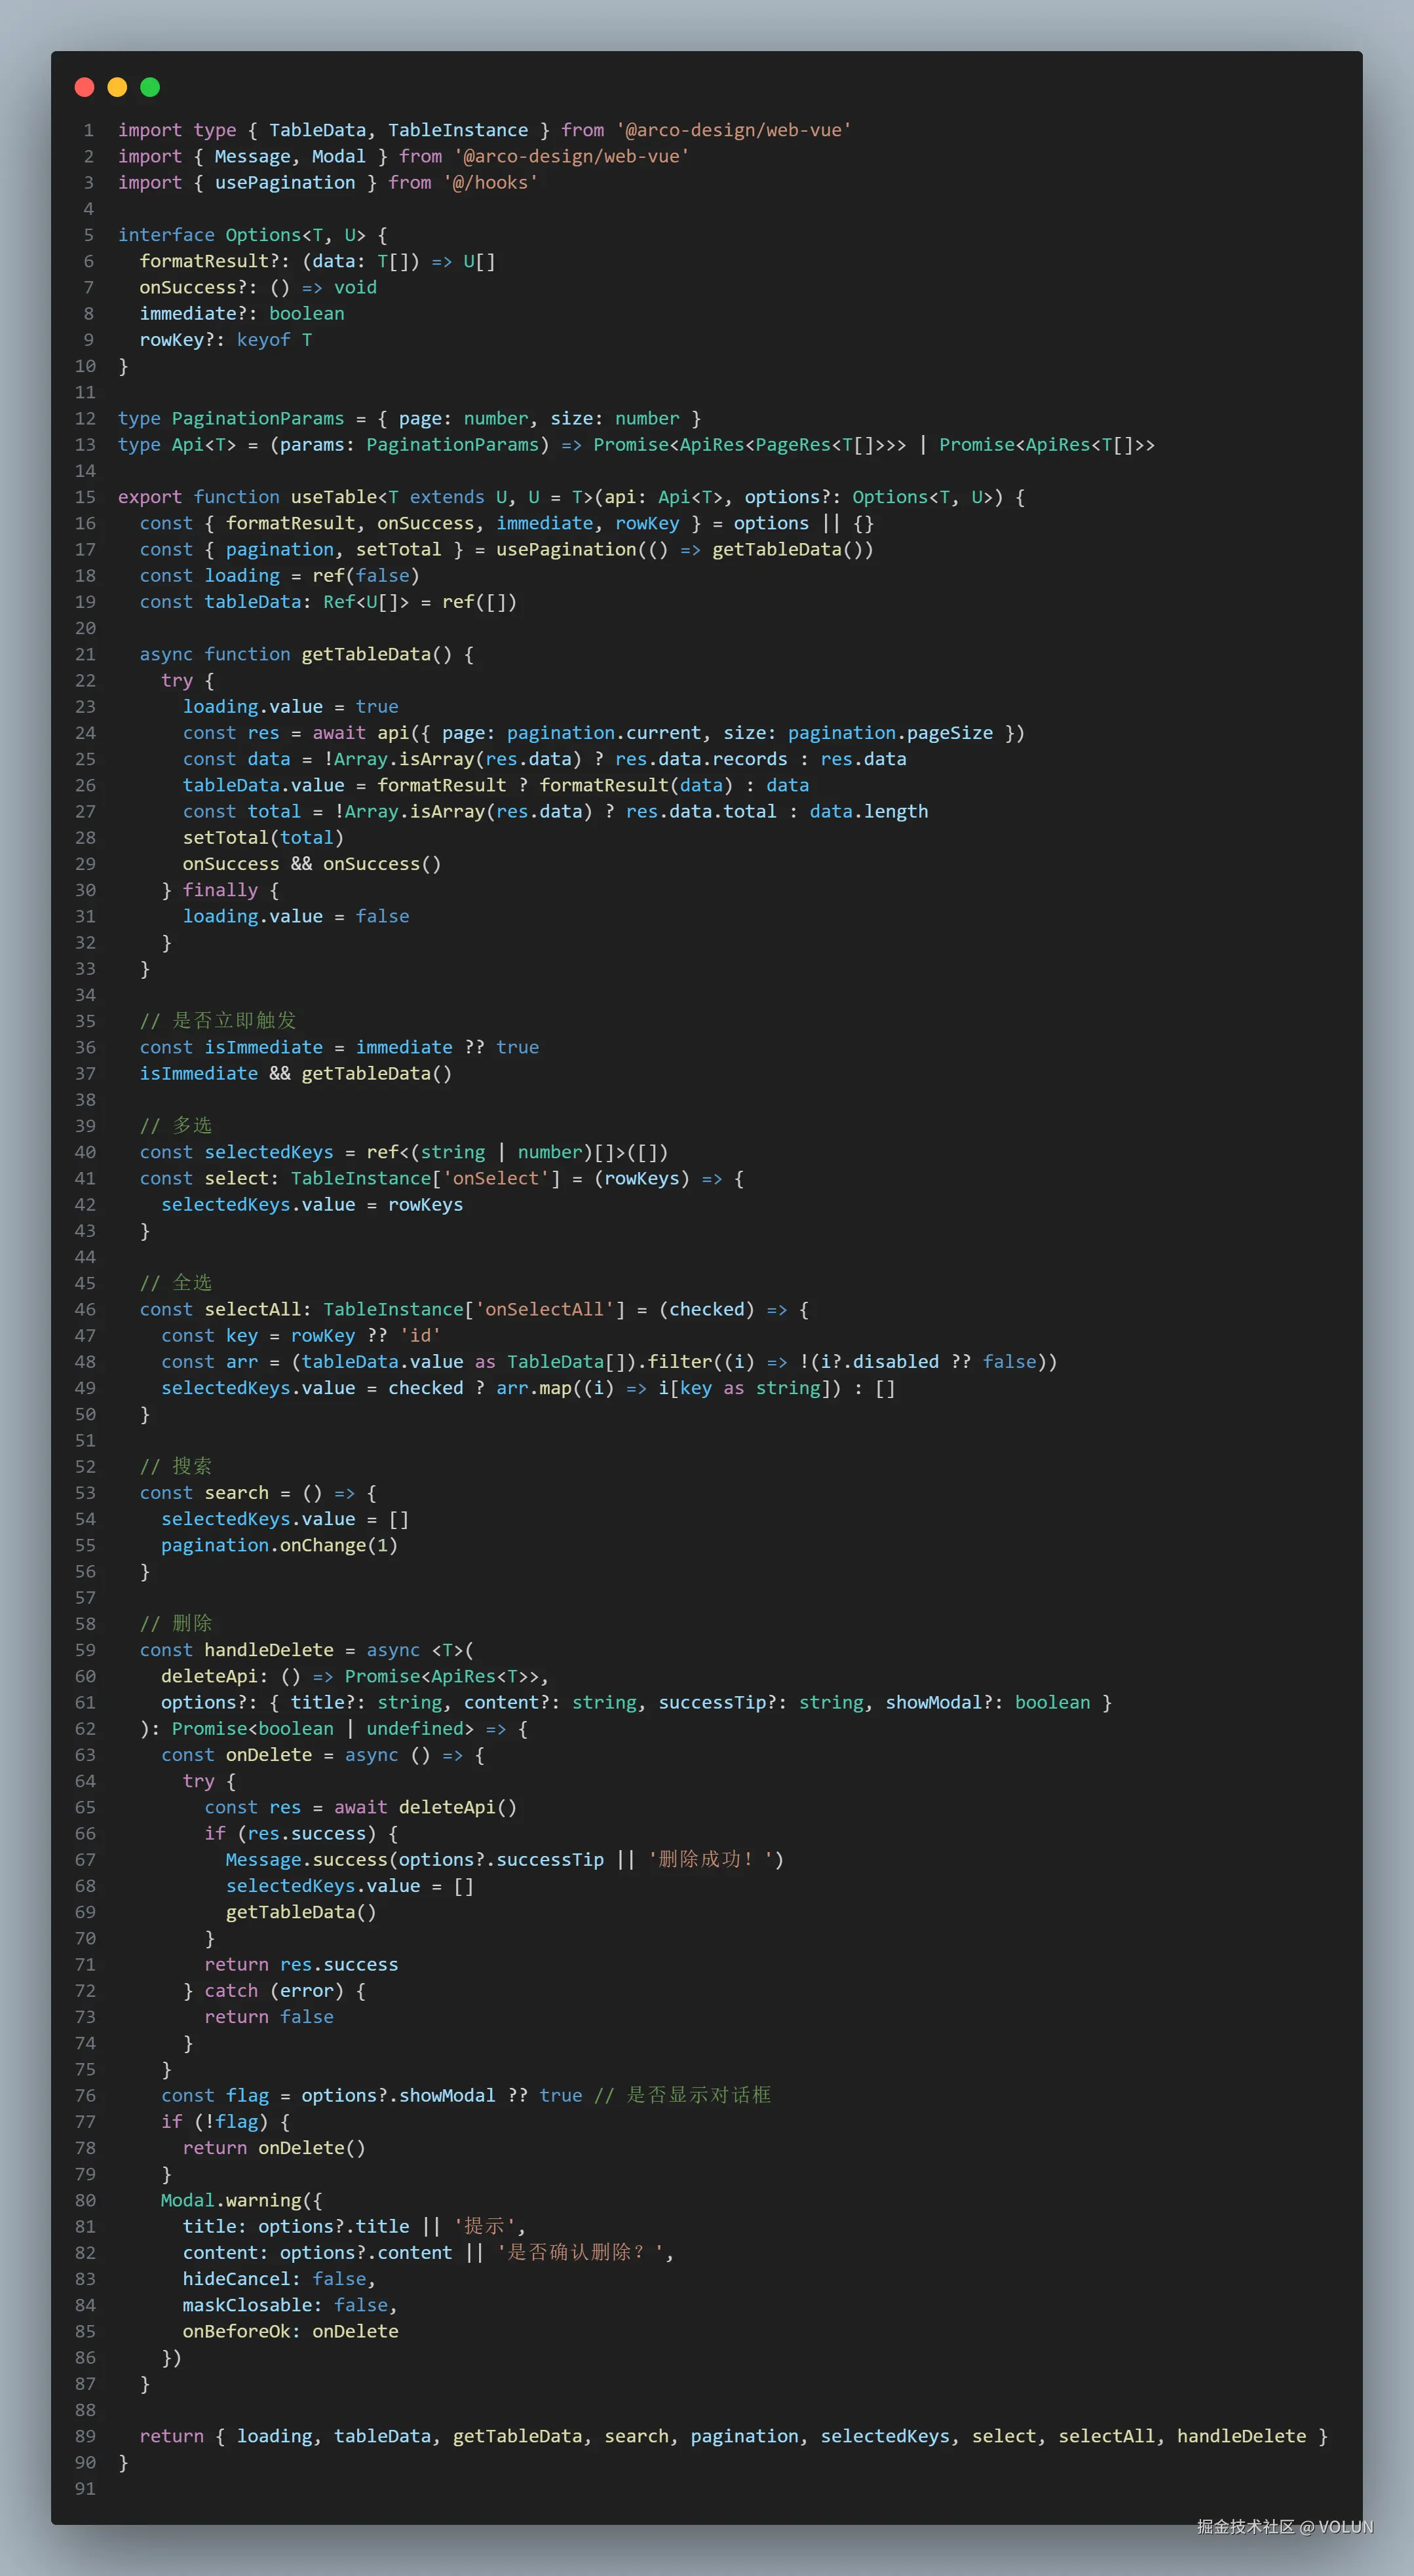The width and height of the screenshot is (1414, 2576).
Task: Click '@arco-design/web-vue' string on line 1
Action: [733, 130]
